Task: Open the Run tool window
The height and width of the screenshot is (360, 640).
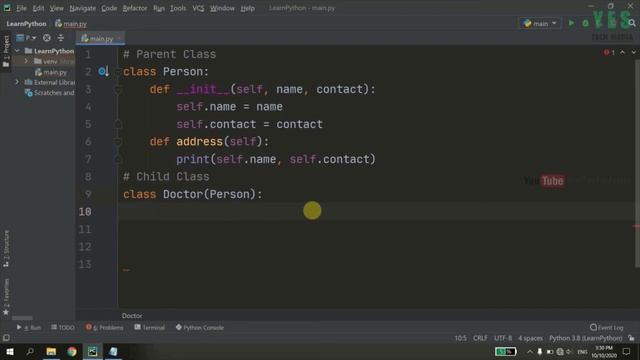Action: 29,327
